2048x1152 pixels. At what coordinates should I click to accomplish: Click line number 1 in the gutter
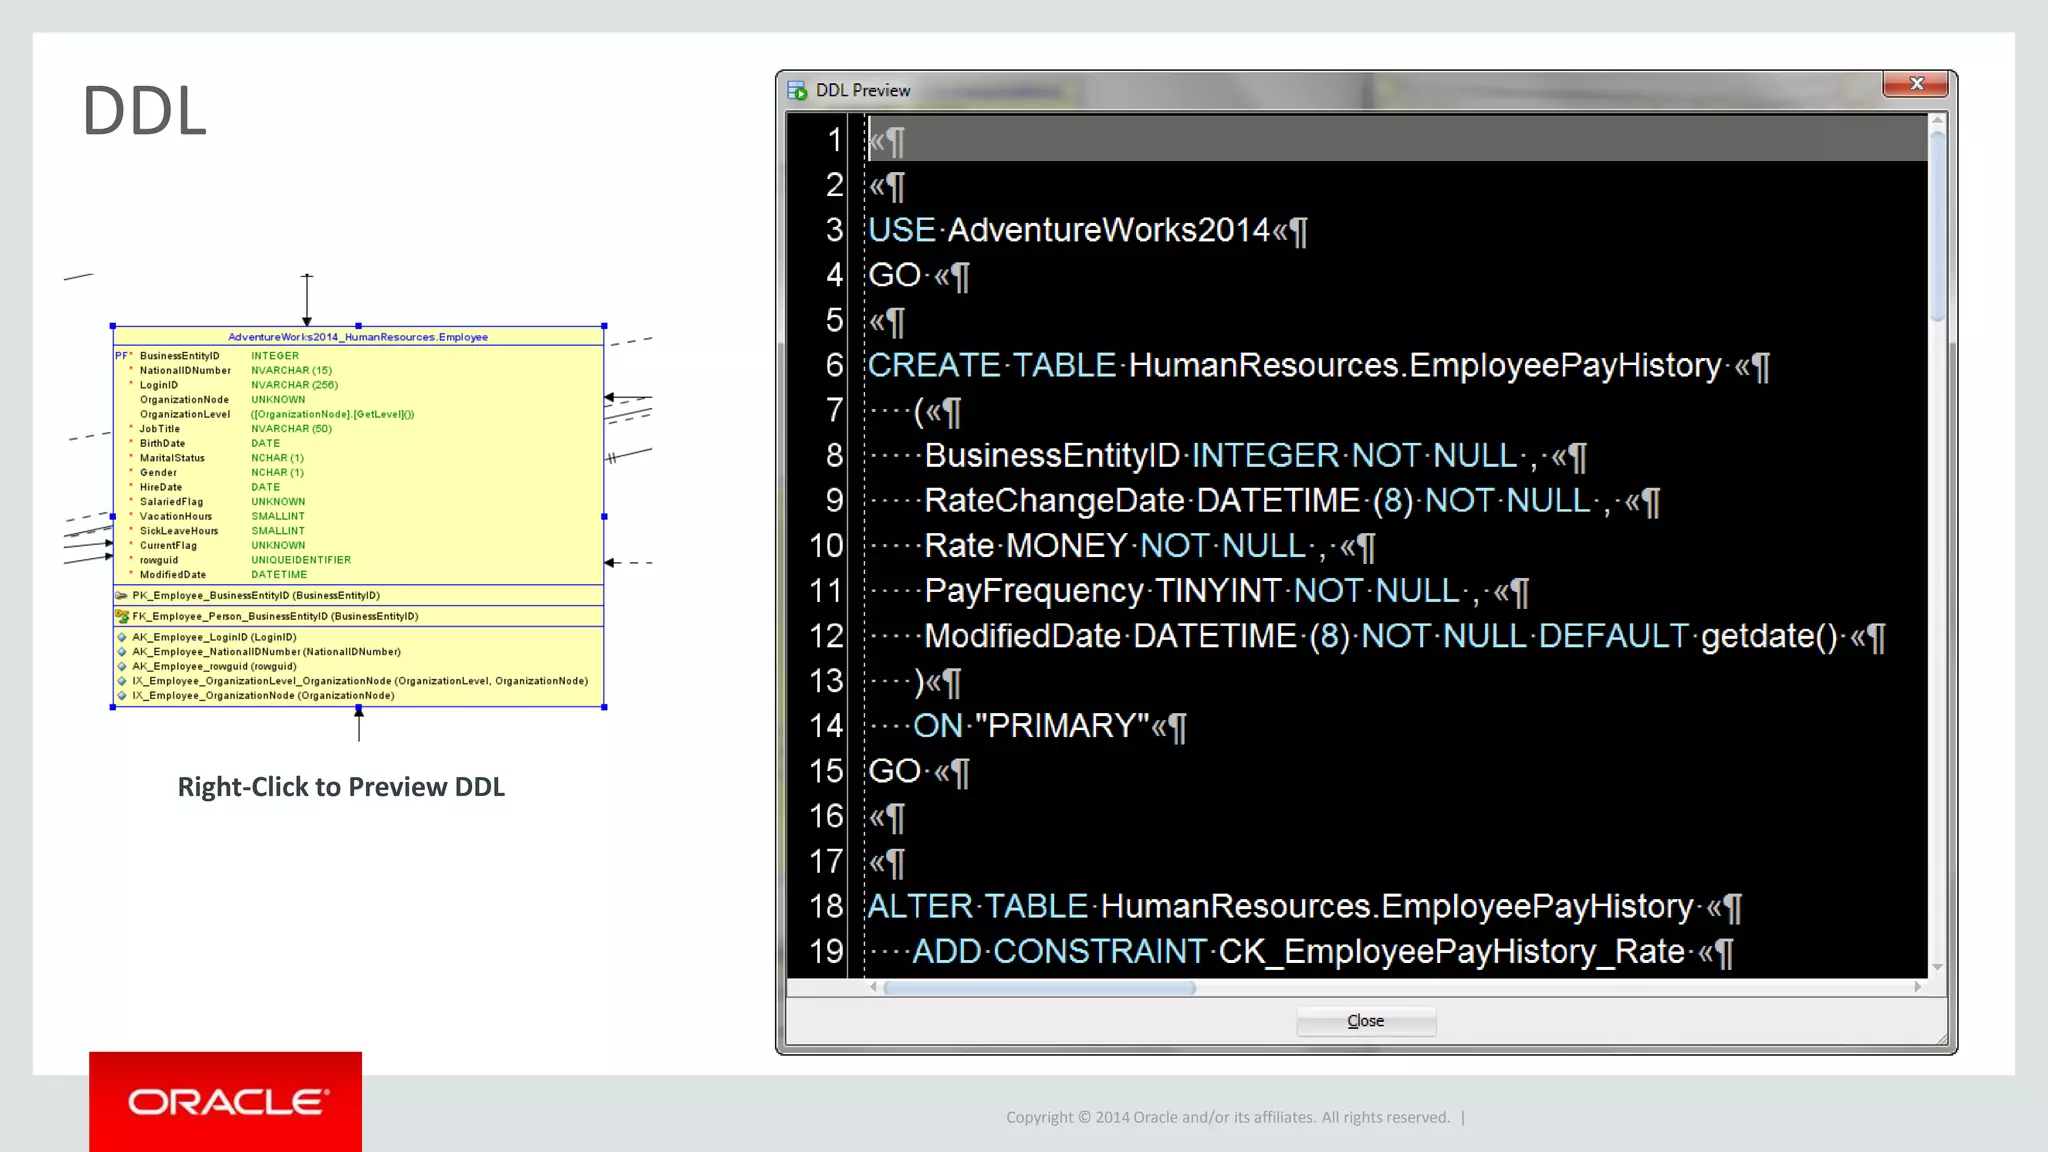(x=834, y=140)
